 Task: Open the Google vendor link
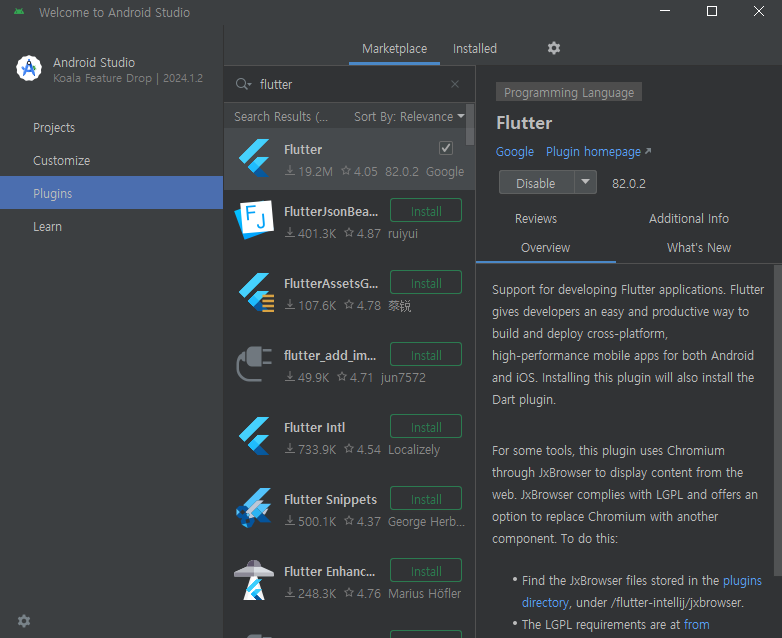click(515, 152)
